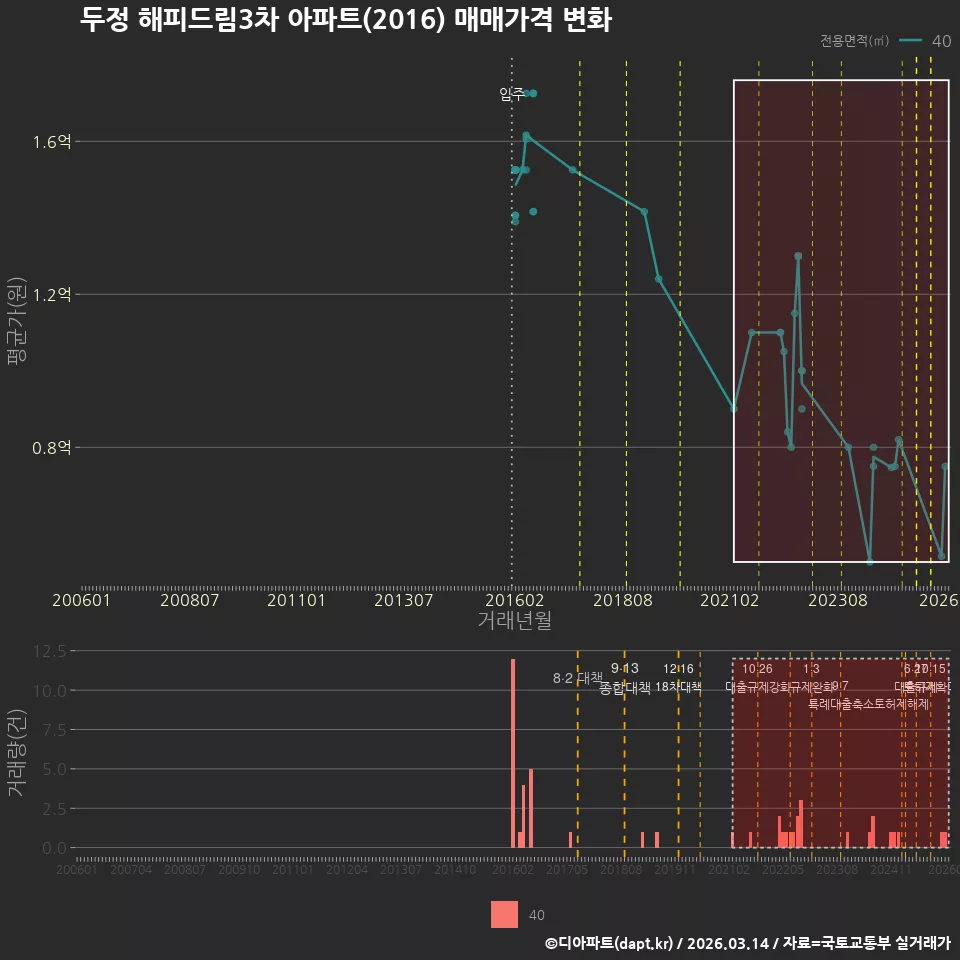The image size is (960, 960).
Task: Click the 0.8억 price axis label
Action: click(x=51, y=448)
